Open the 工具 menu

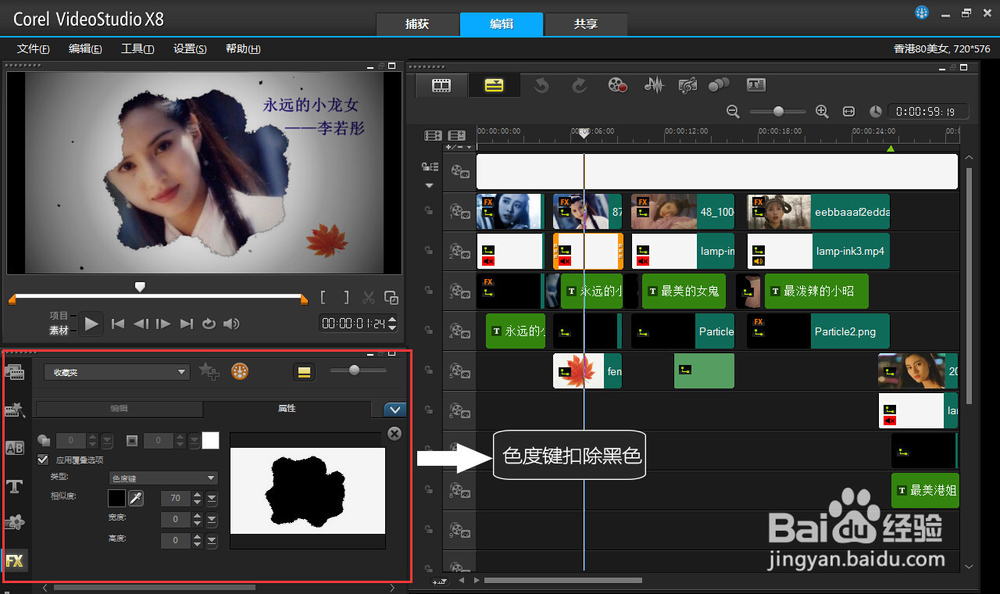click(137, 49)
